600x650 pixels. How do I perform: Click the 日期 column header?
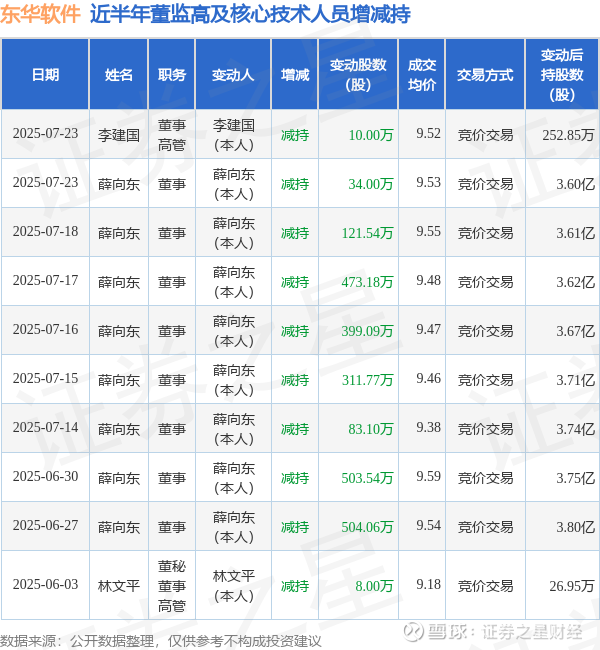(x=45, y=75)
